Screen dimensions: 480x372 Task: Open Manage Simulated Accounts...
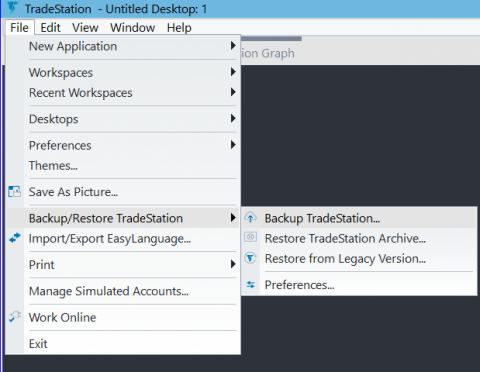[123, 291]
